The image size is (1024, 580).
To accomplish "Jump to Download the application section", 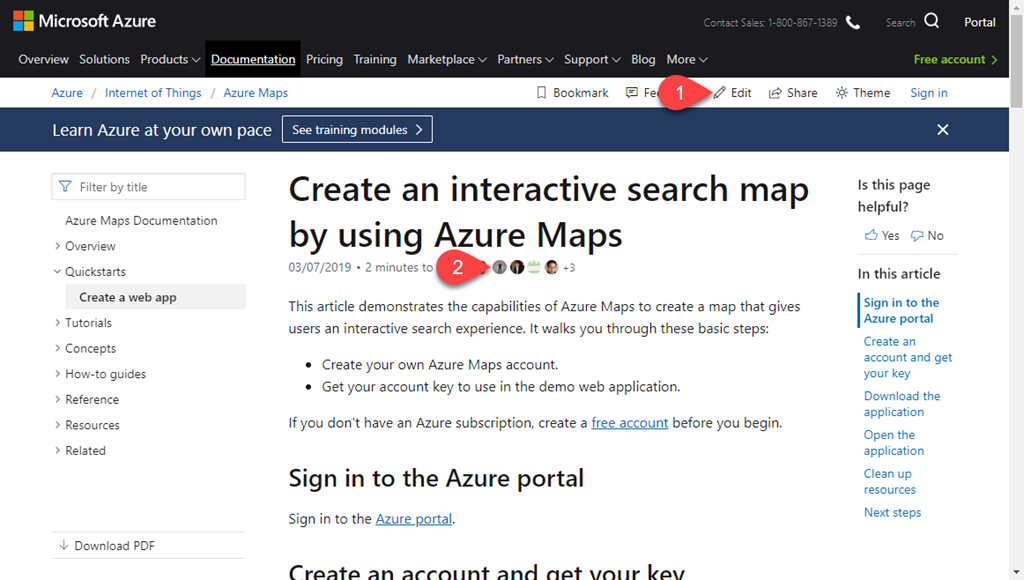I will tap(902, 404).
